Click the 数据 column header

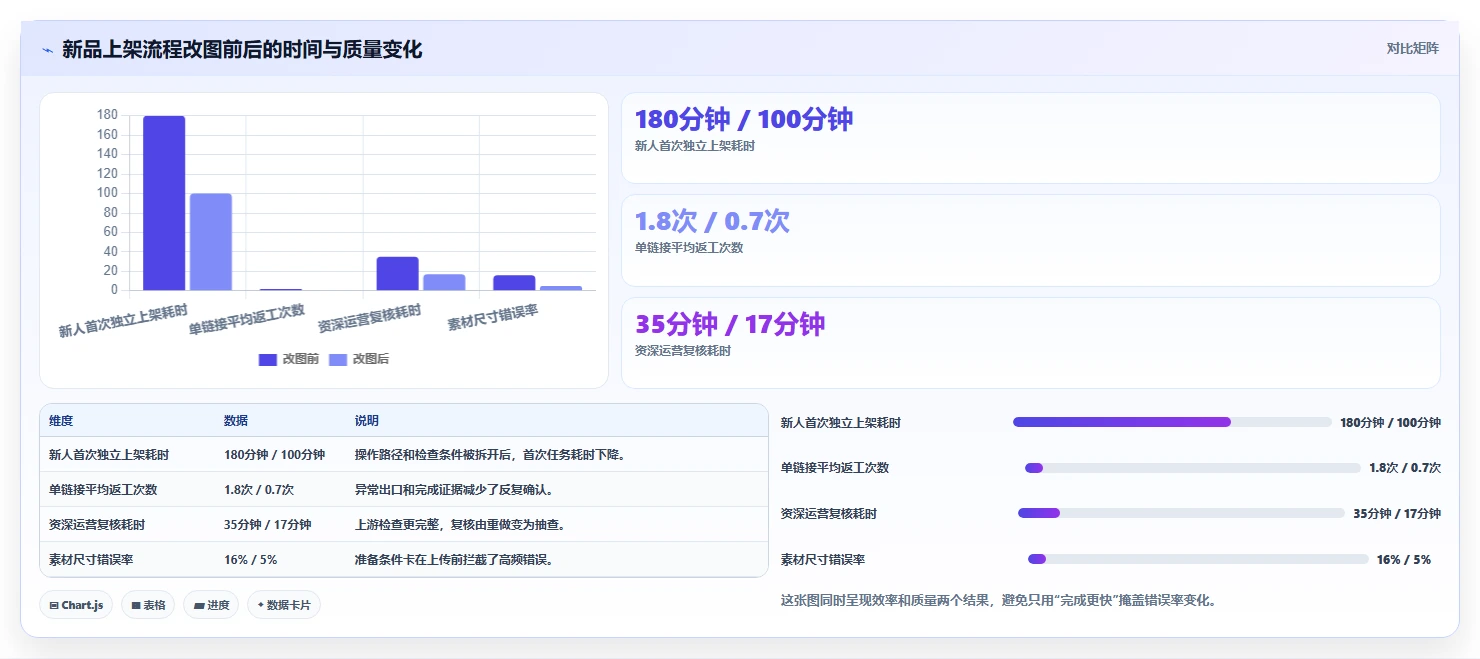point(236,421)
